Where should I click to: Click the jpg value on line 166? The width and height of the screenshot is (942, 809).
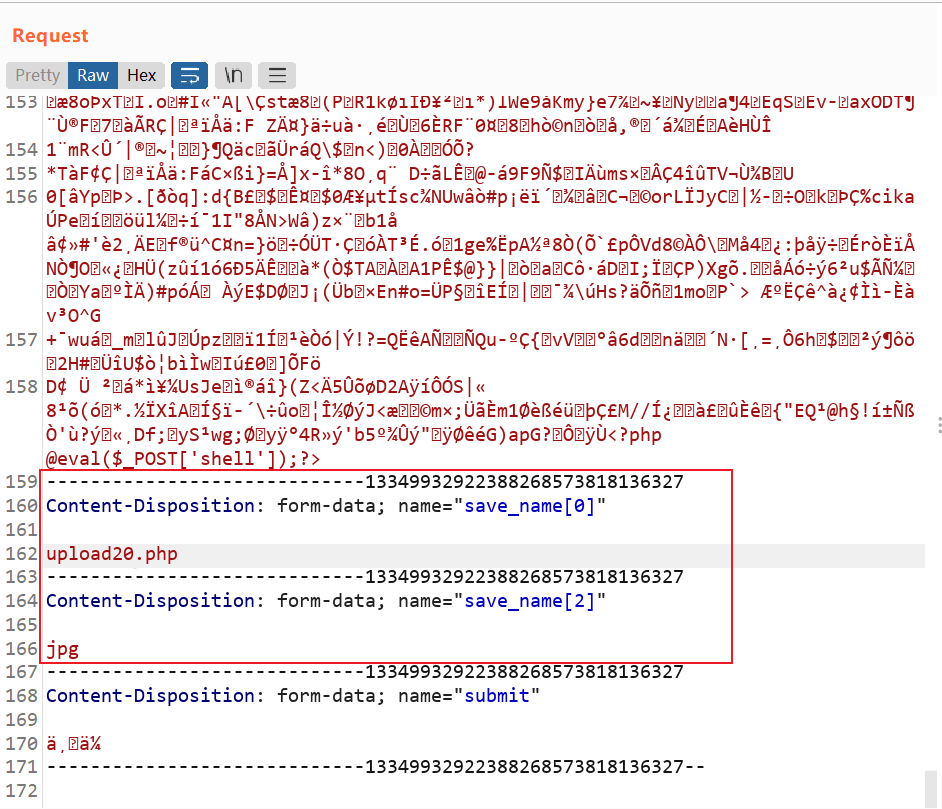coord(62,649)
